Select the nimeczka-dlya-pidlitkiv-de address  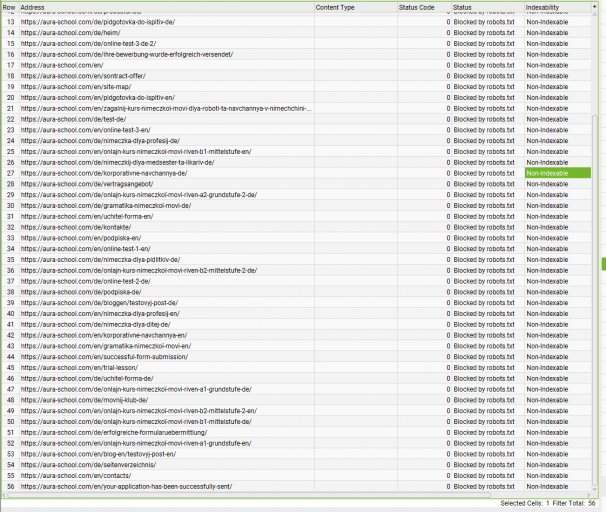click(100, 260)
